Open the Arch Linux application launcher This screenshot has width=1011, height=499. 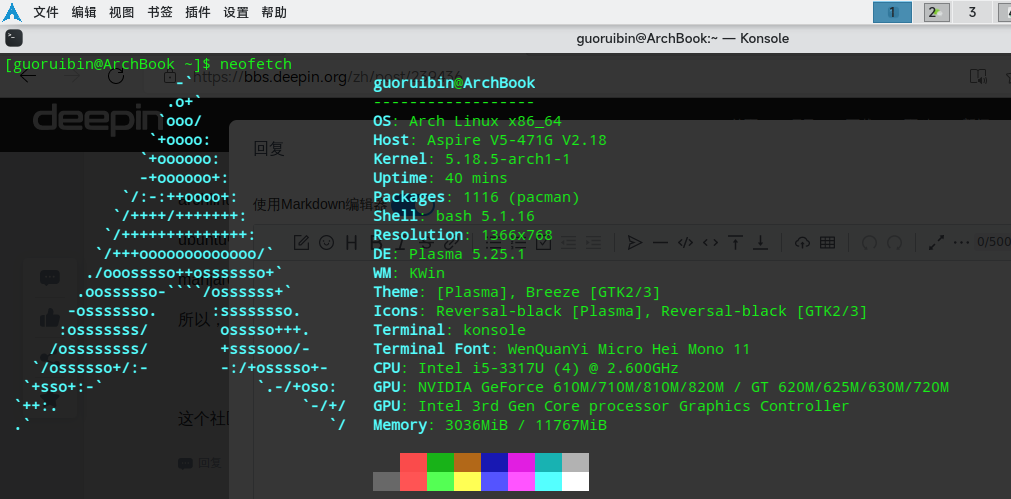point(12,12)
